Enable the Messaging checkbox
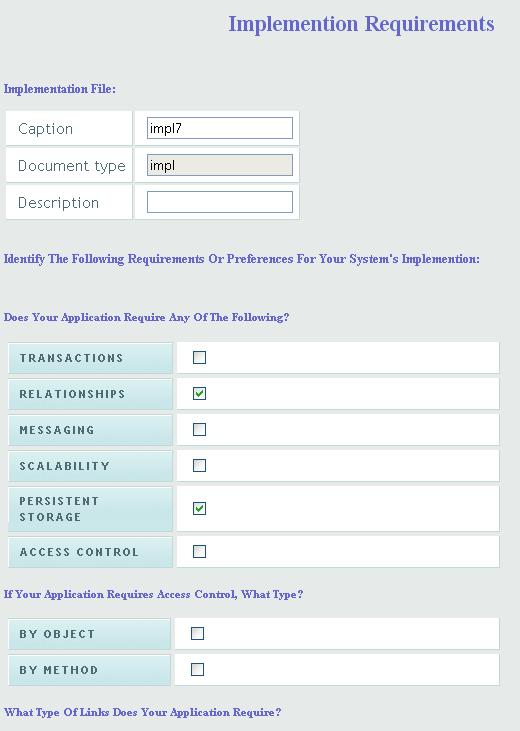The image size is (520, 731). pyautogui.click(x=199, y=429)
